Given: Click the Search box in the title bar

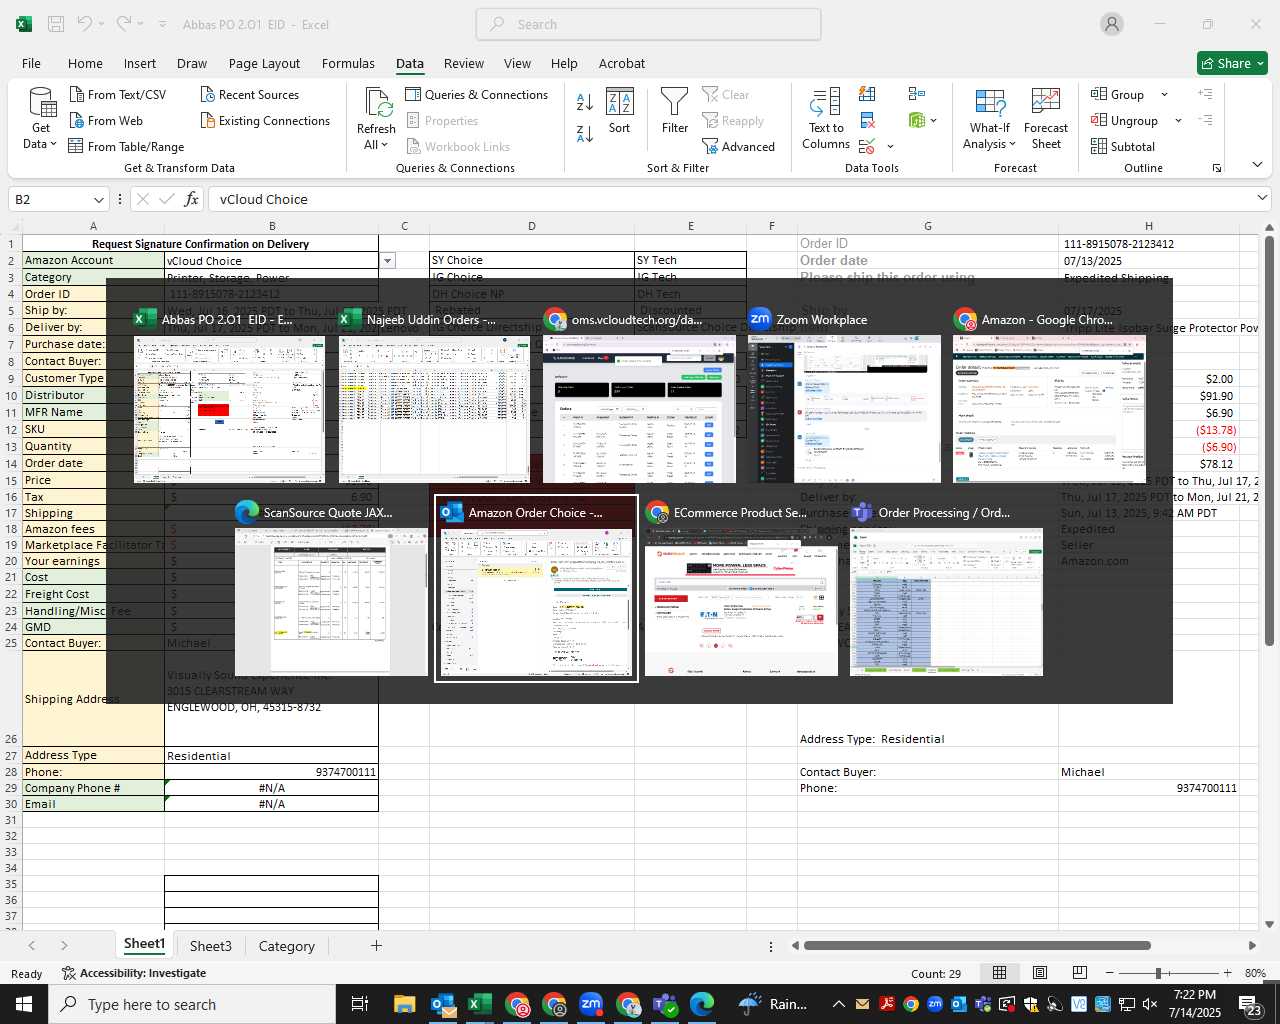Looking at the screenshot, I should (648, 24).
